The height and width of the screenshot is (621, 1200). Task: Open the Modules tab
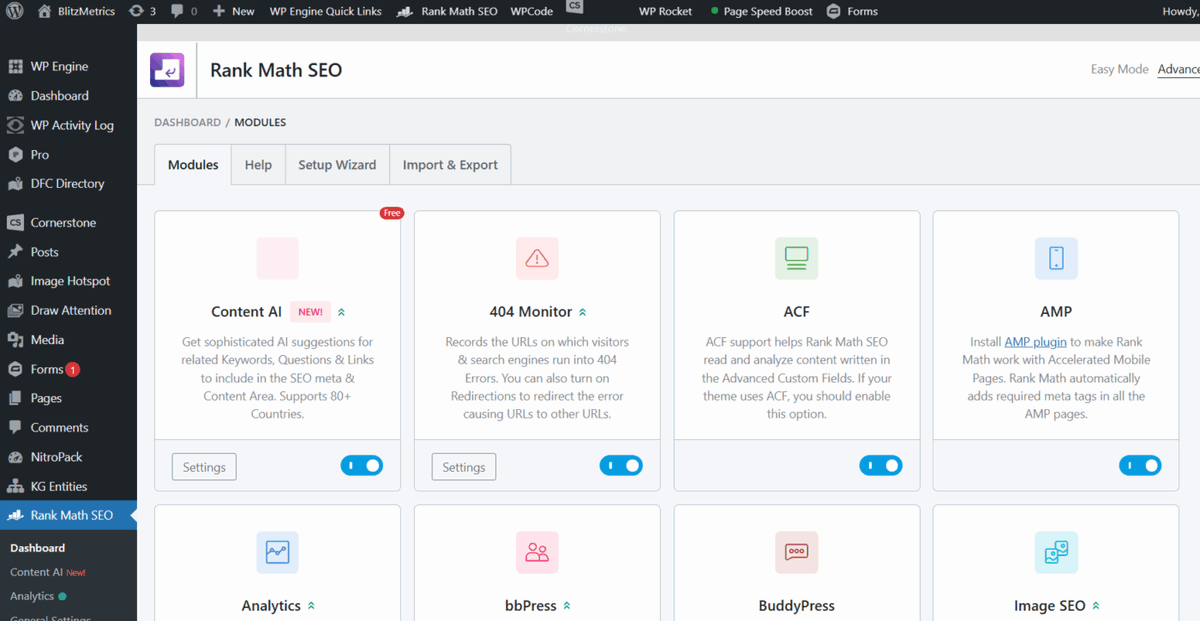pyautogui.click(x=193, y=165)
